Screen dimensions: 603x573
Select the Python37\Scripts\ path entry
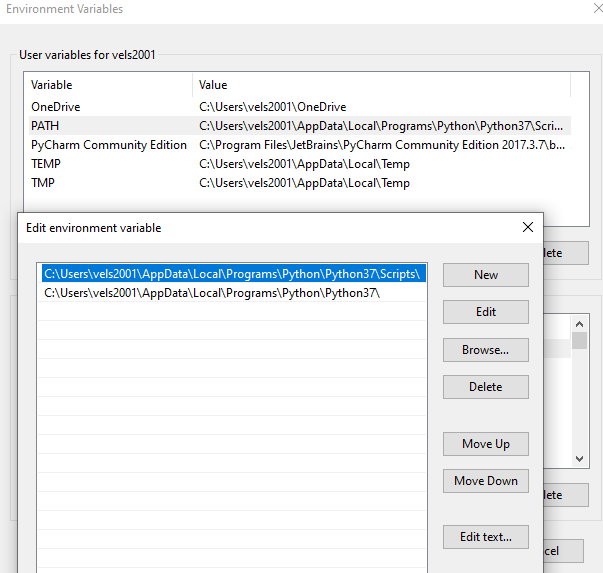pyautogui.click(x=233, y=273)
